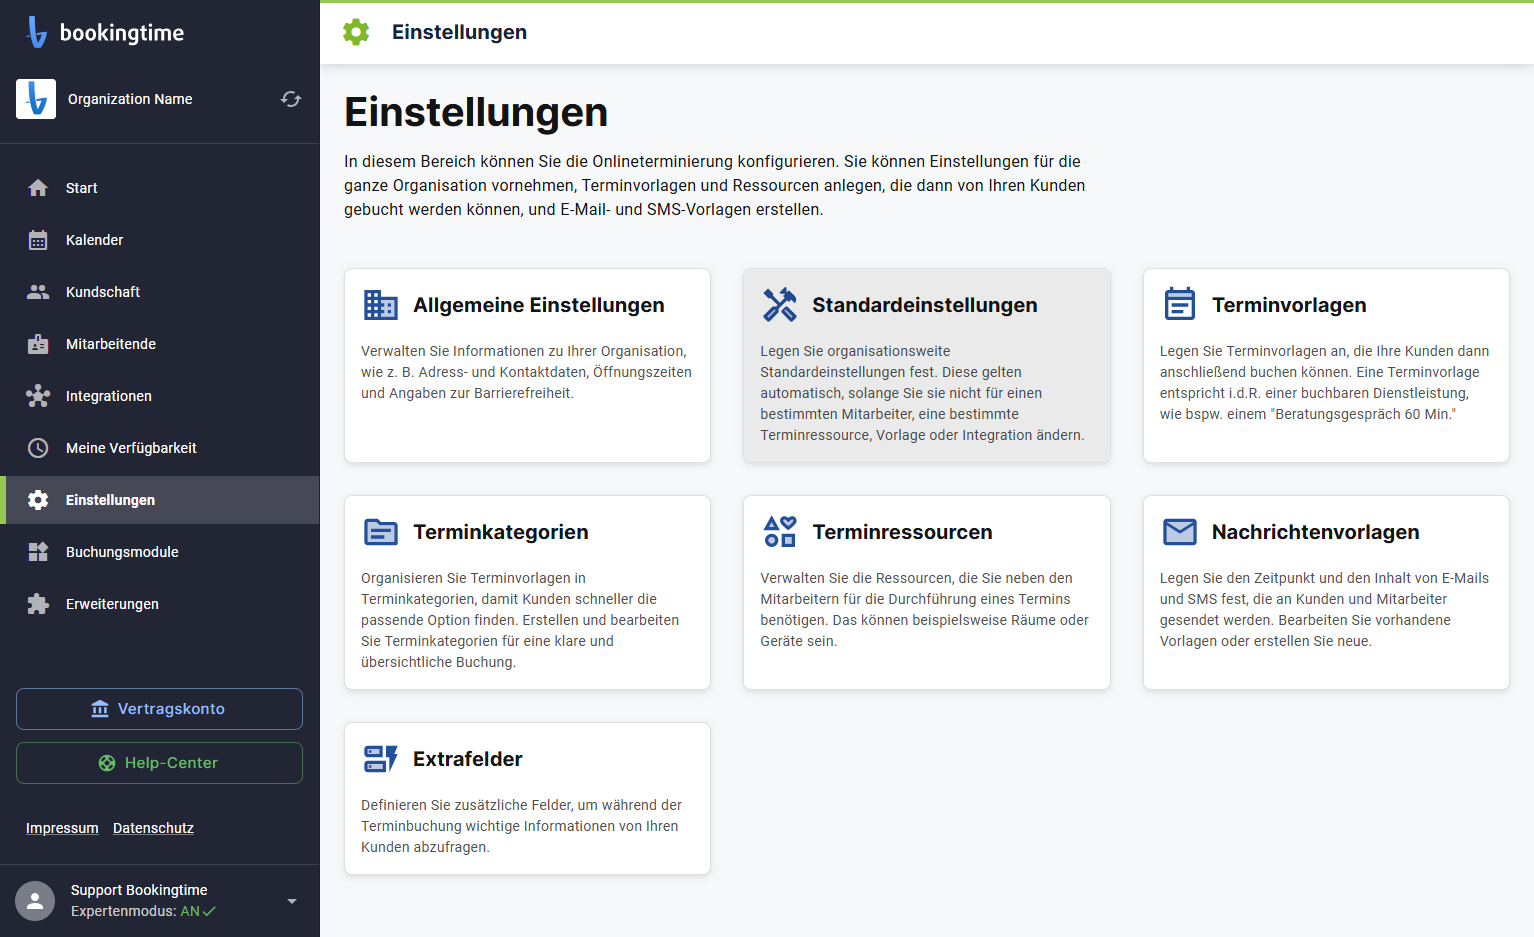This screenshot has width=1534, height=937.
Task: Open the Standardeinstellungen card title
Action: click(924, 305)
